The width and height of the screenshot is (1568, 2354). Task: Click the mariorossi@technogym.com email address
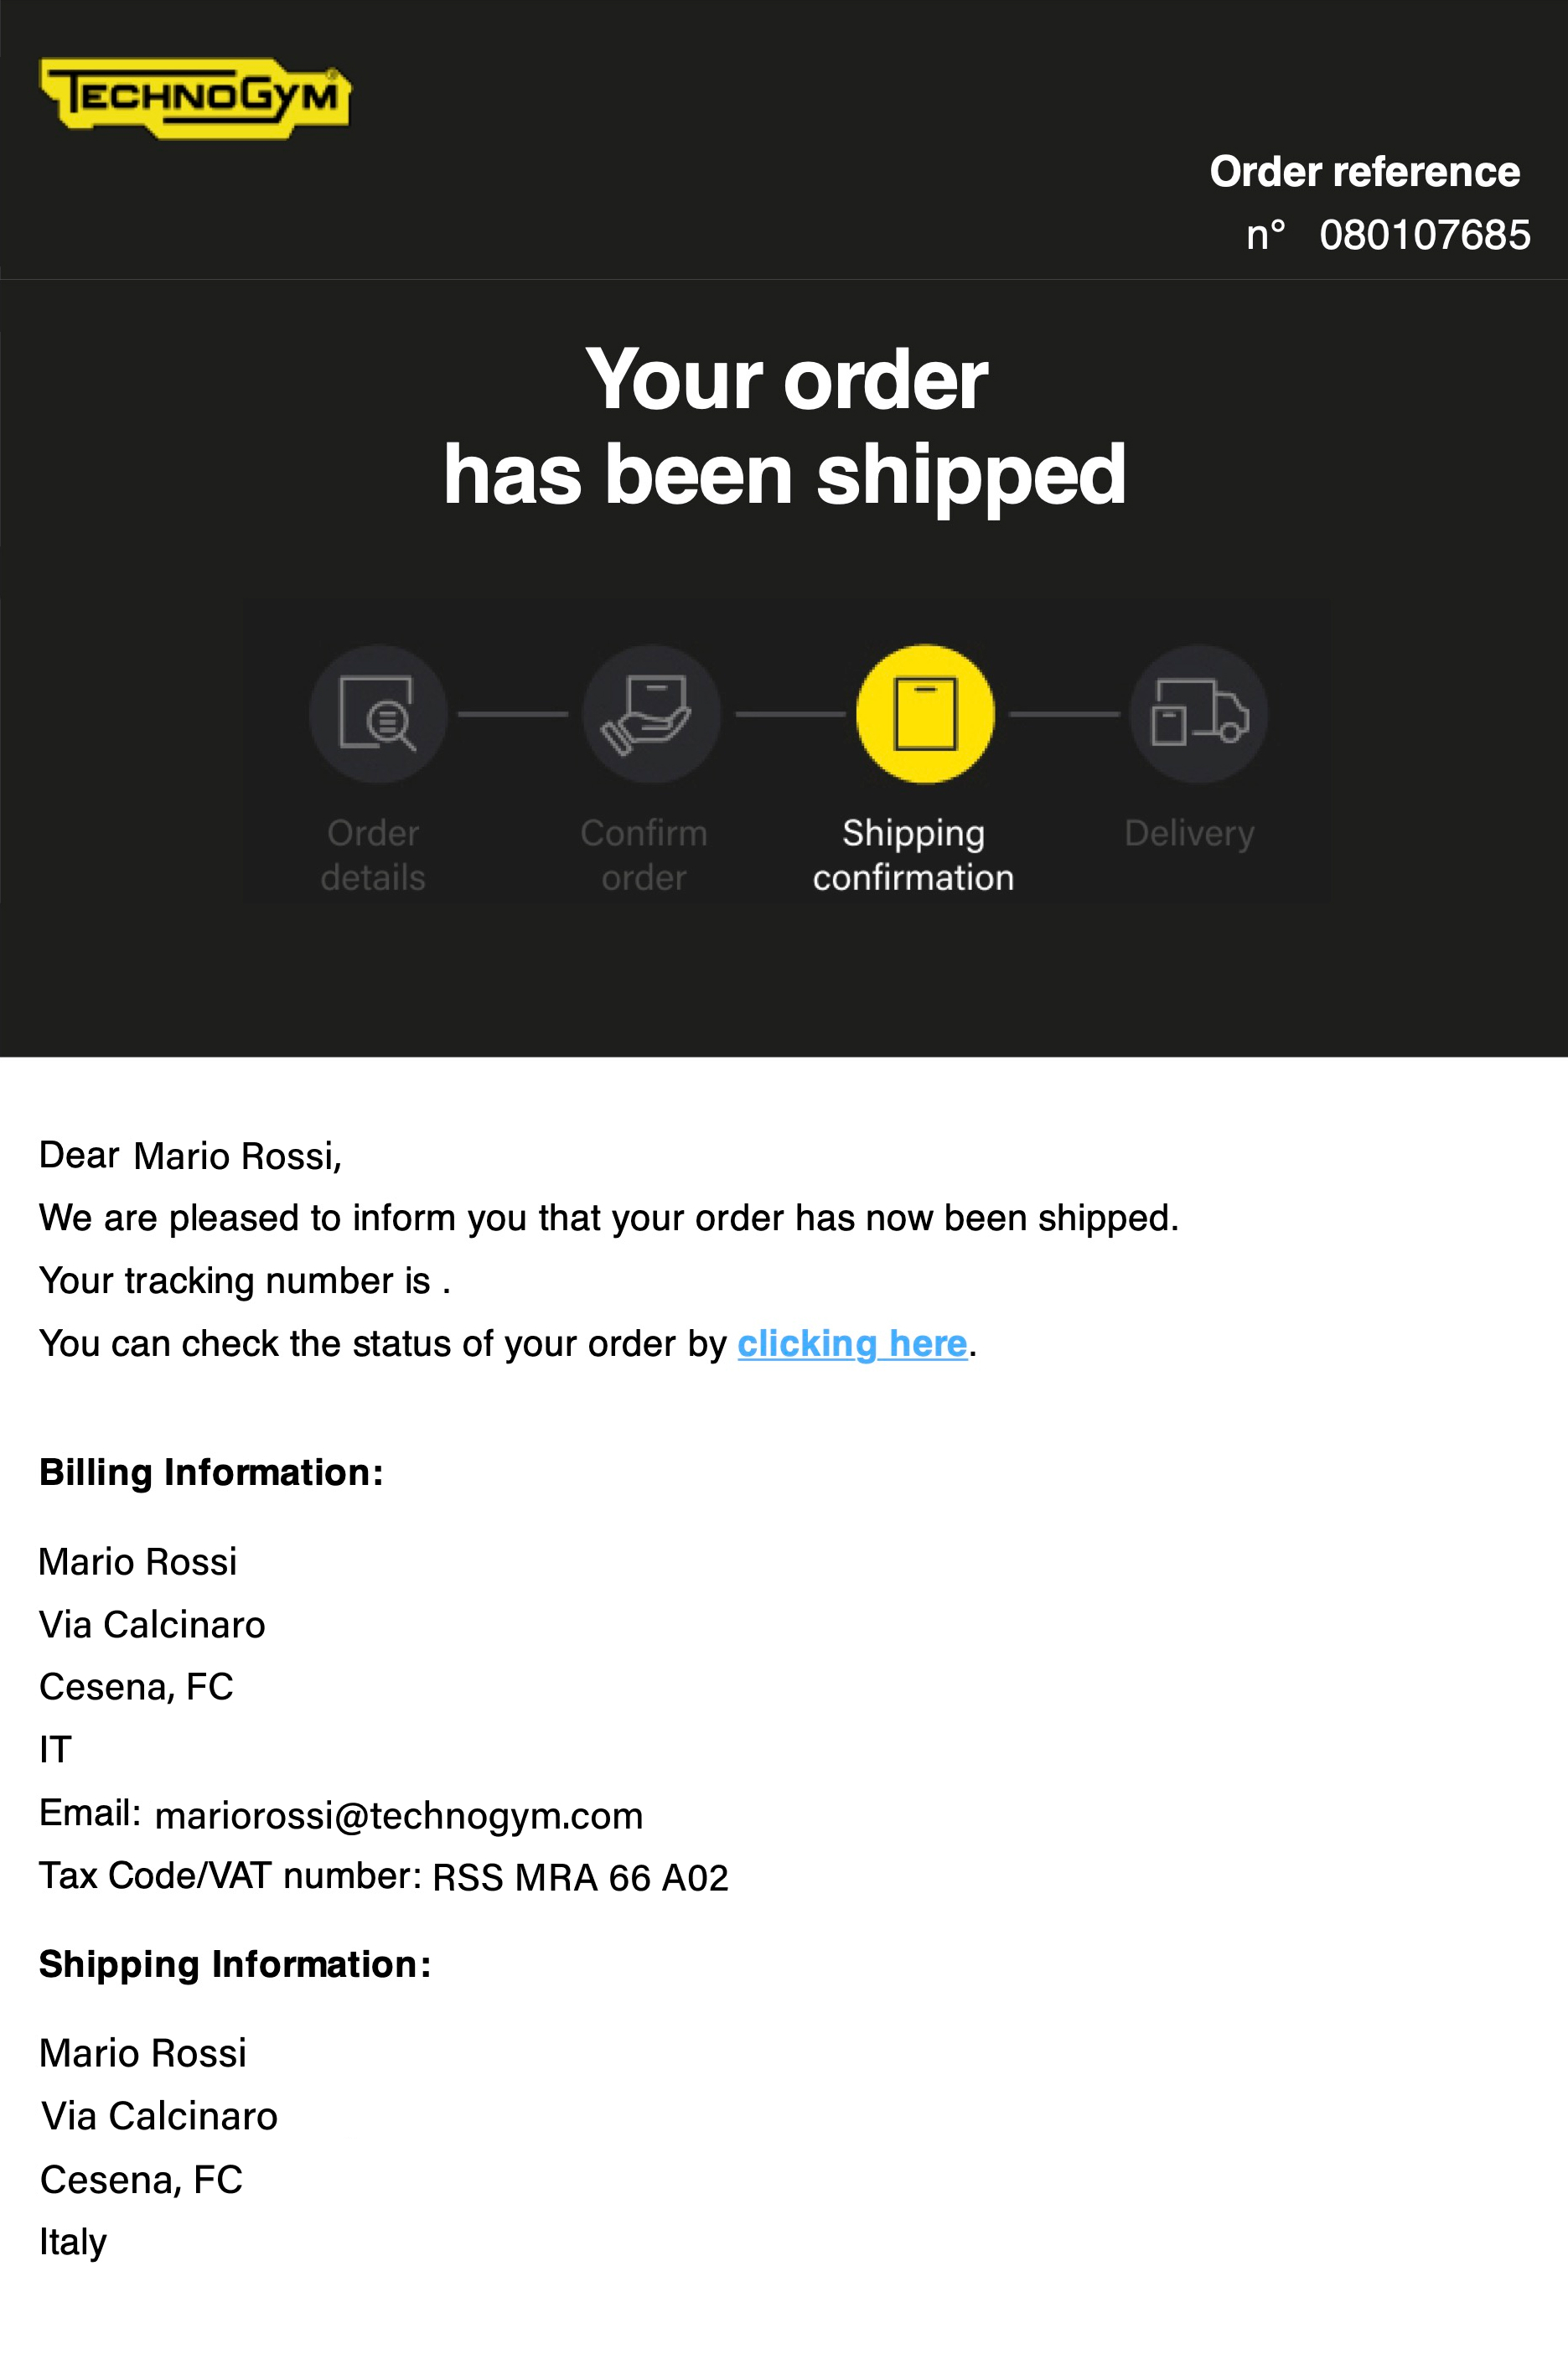click(x=399, y=1815)
